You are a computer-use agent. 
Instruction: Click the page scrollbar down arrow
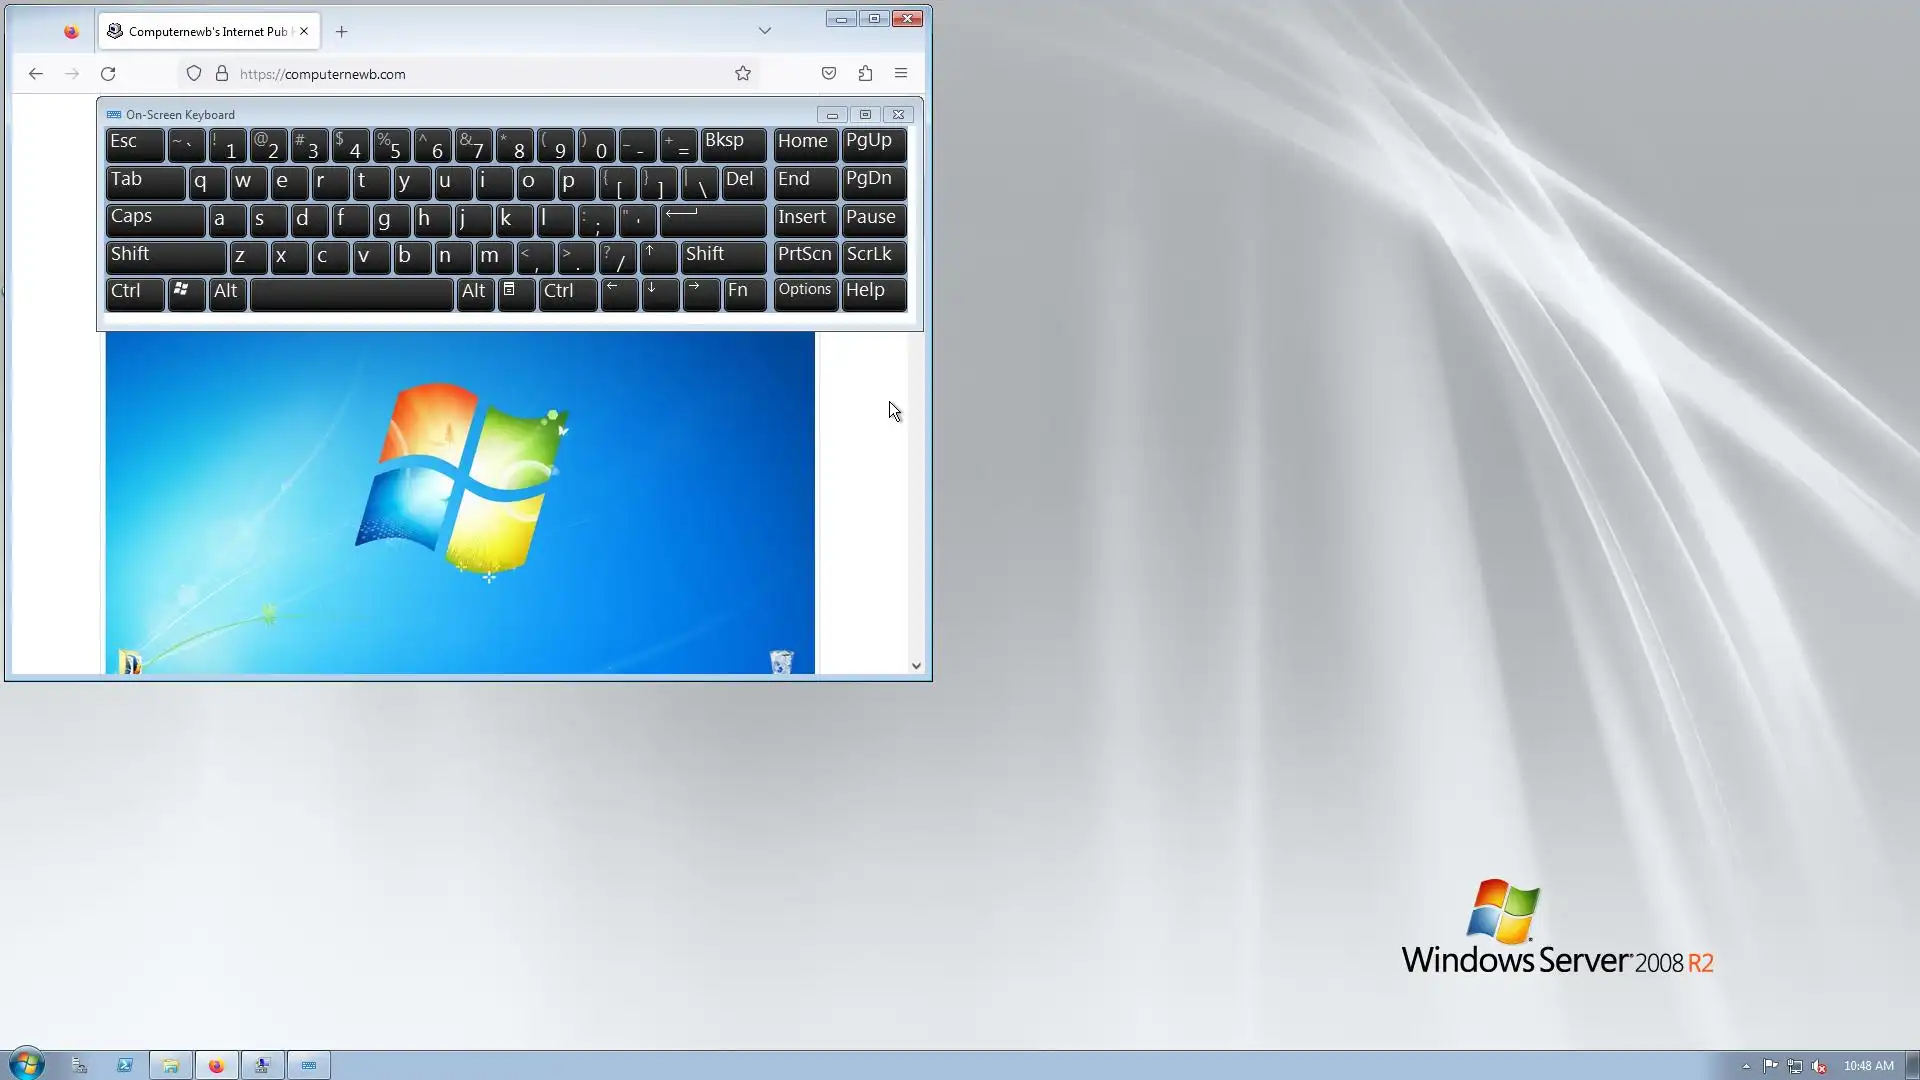coord(916,666)
